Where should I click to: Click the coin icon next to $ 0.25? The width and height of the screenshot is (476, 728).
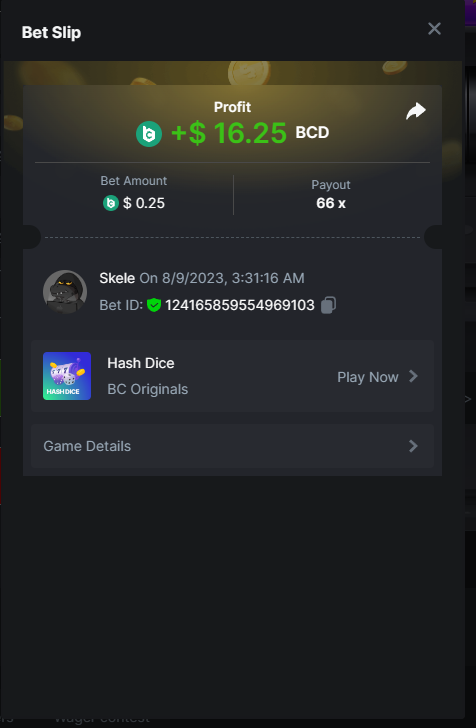(111, 203)
